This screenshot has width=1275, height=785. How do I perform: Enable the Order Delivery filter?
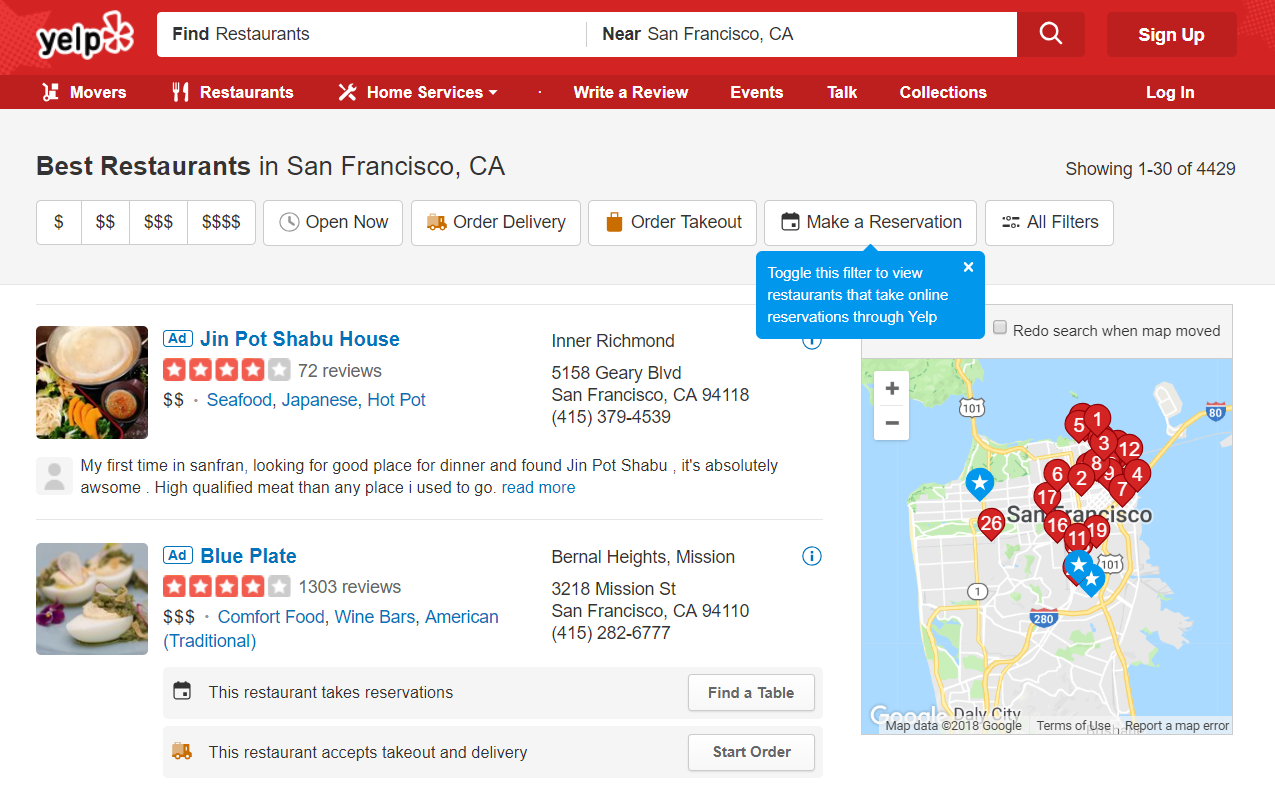tap(496, 222)
